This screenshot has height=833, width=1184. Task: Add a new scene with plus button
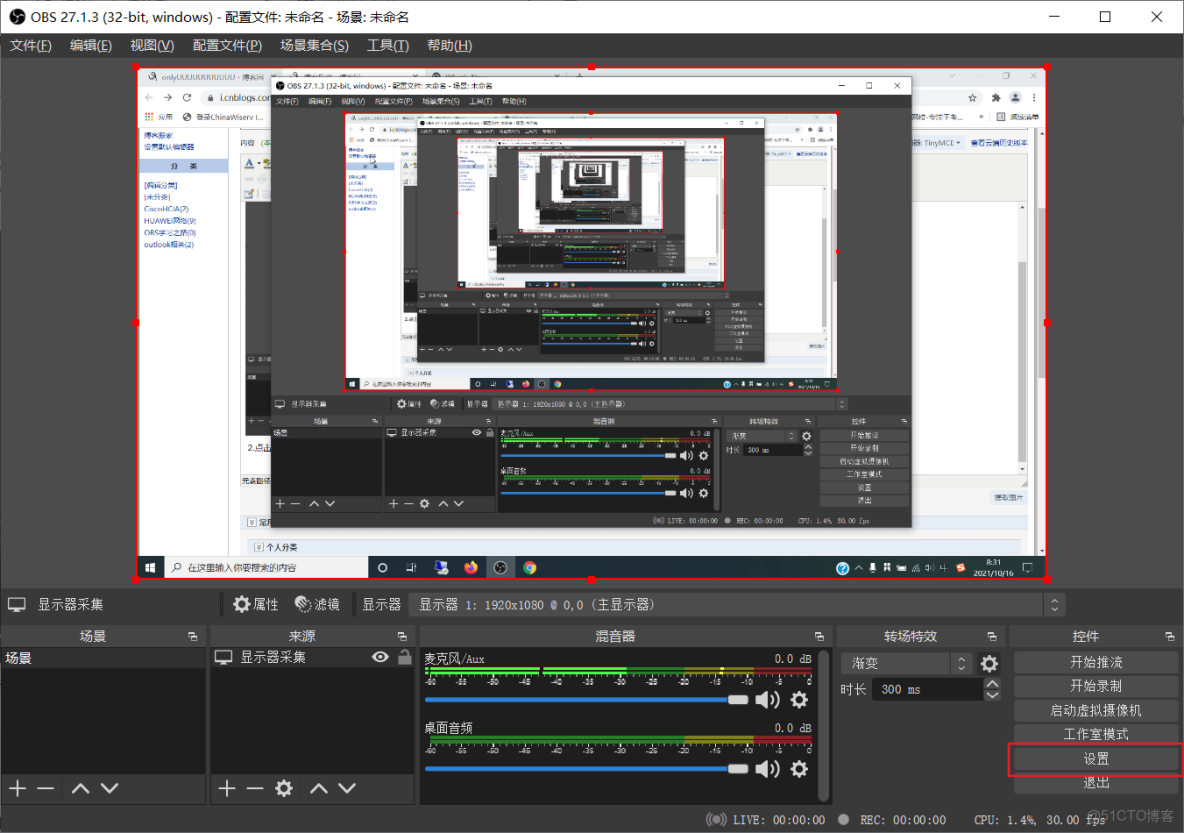point(17,788)
